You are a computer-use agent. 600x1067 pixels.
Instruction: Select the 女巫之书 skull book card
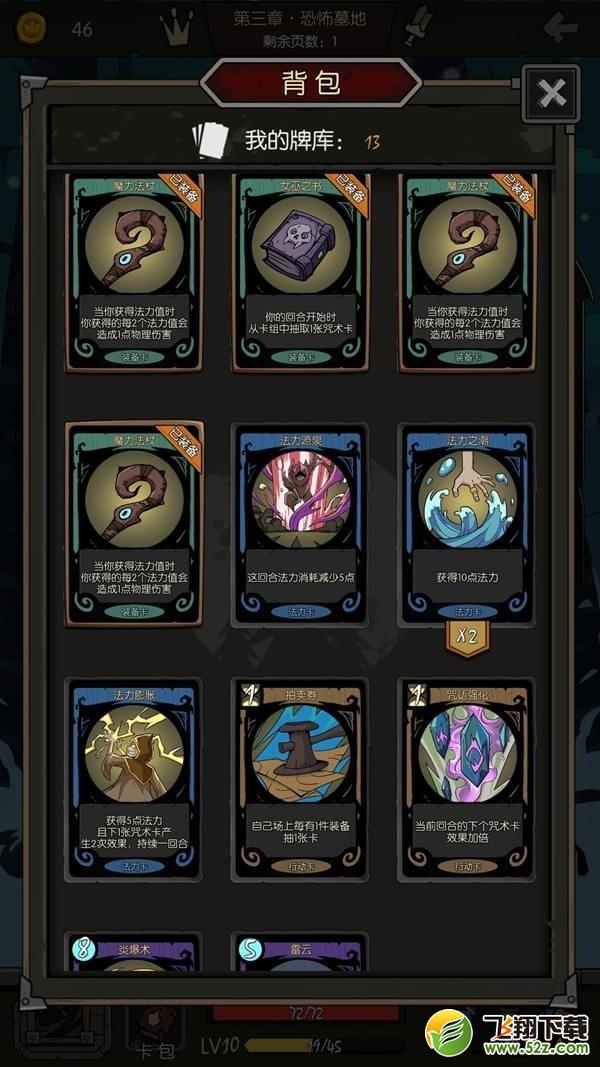point(301,272)
